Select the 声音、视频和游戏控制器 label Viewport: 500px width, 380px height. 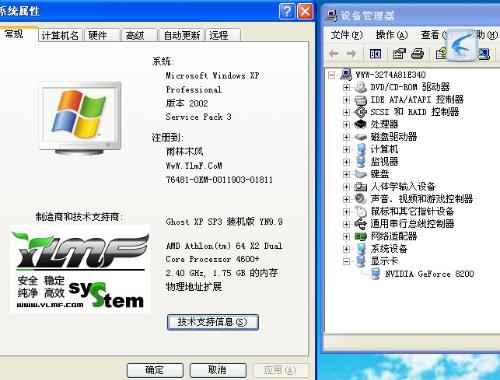click(422, 199)
